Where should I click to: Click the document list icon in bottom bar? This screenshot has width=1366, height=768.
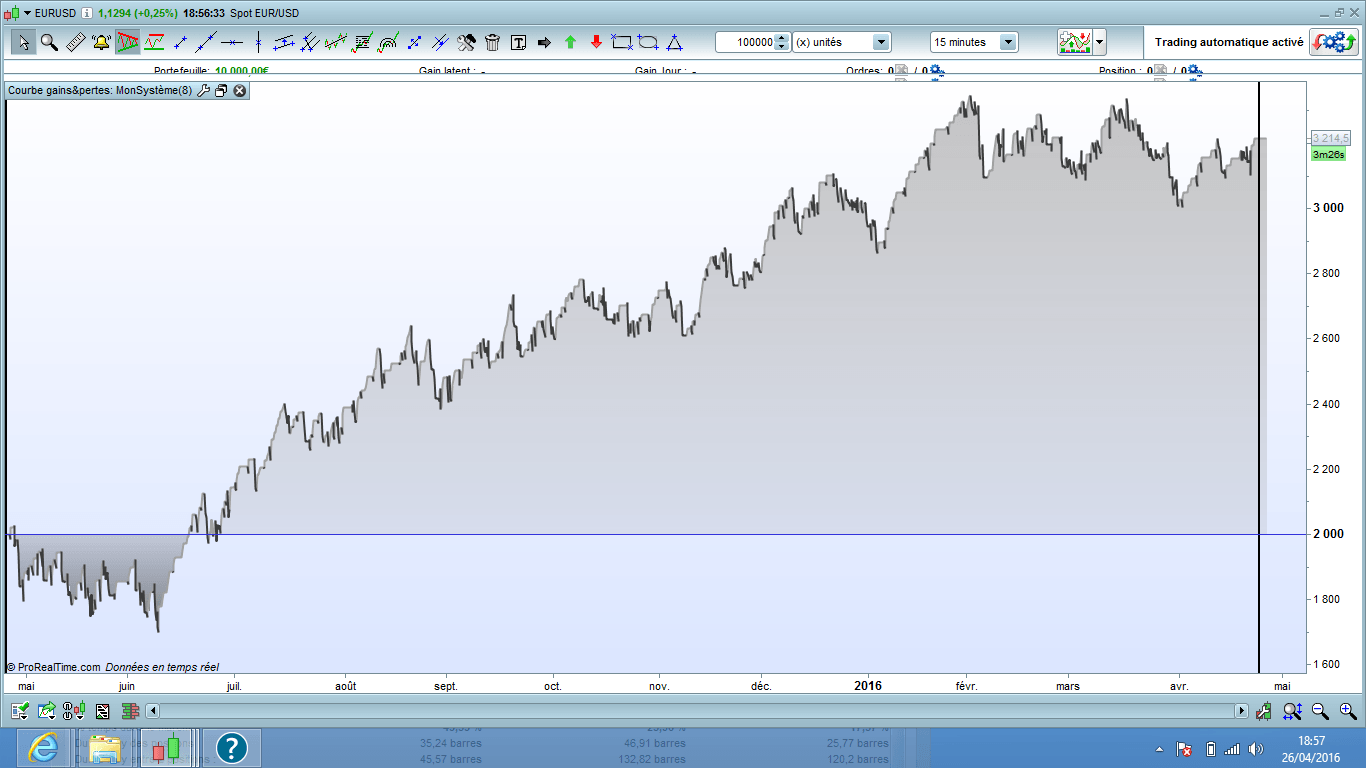pyautogui.click(x=102, y=711)
